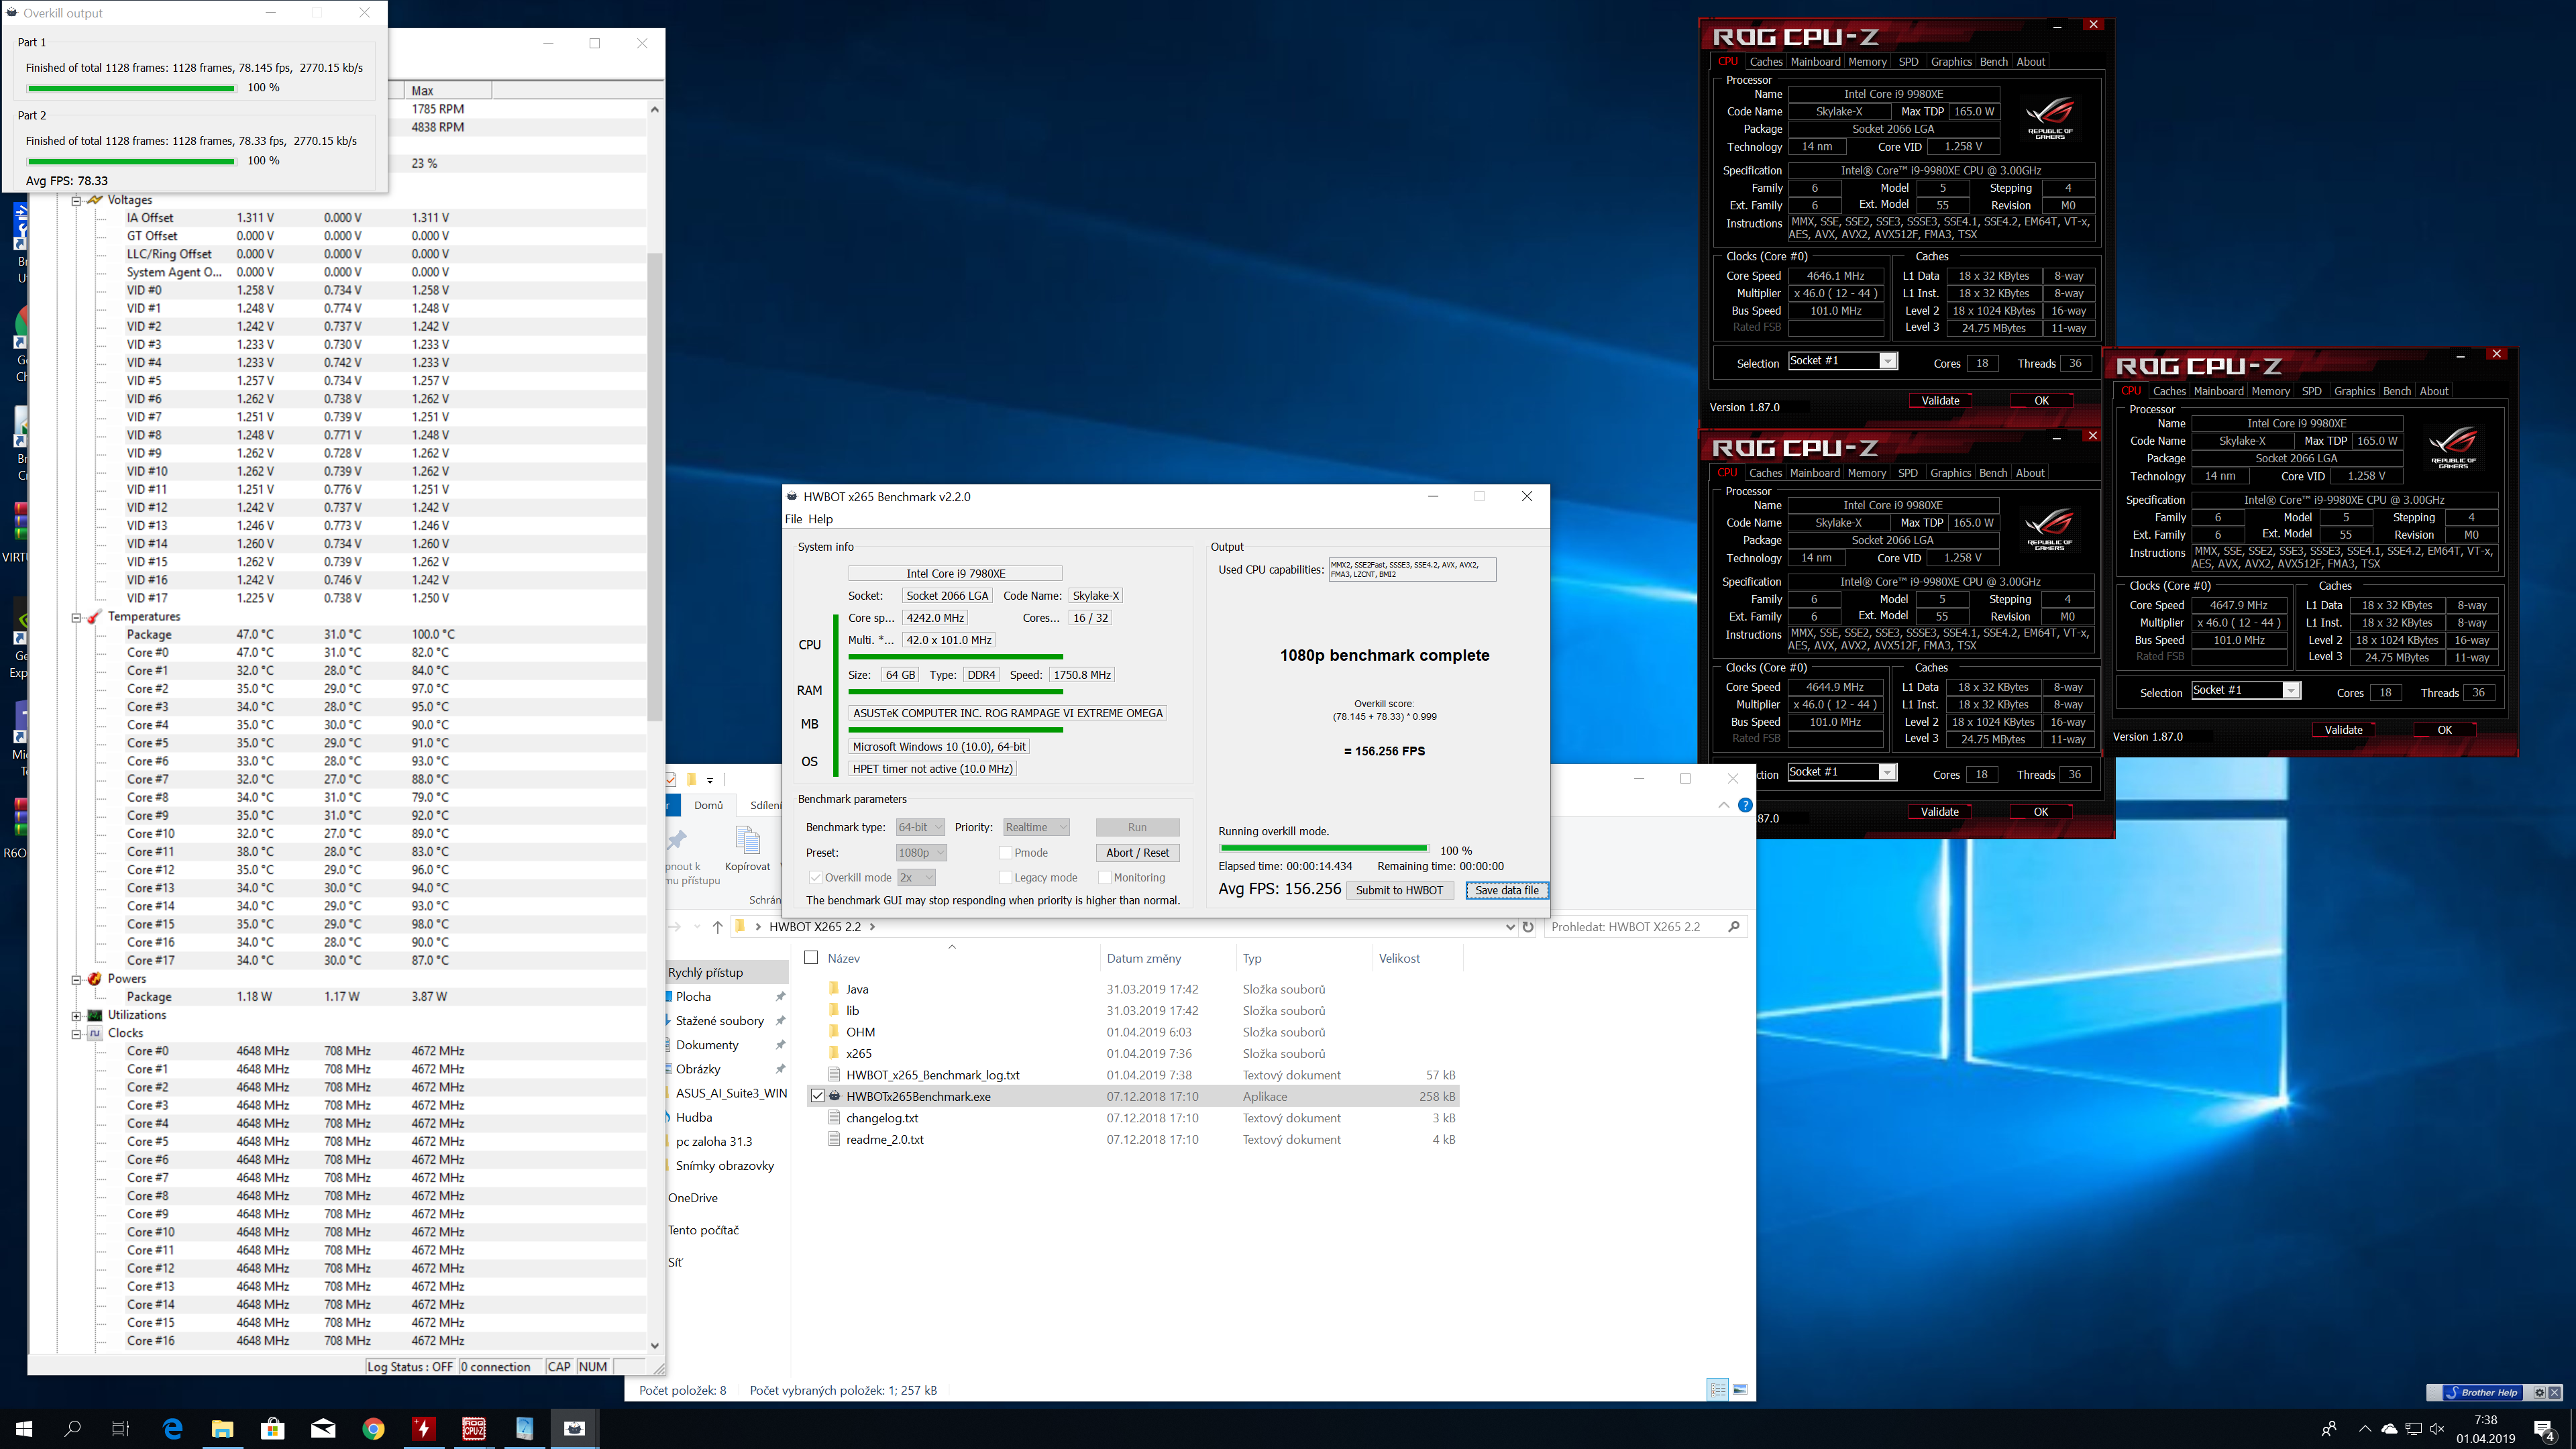Screen dimensions: 2576x1449
Task: Open Google Chrome from taskbar
Action: [x=373, y=1428]
